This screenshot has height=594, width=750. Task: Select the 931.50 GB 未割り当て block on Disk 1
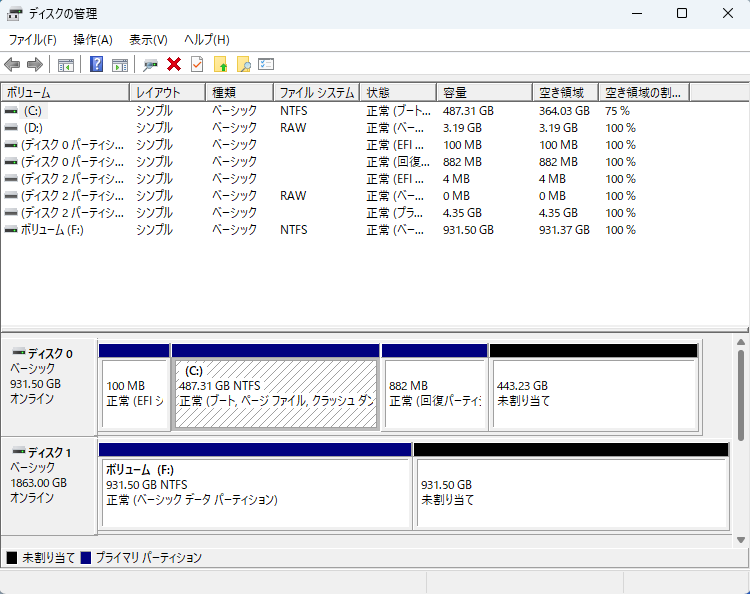572,486
